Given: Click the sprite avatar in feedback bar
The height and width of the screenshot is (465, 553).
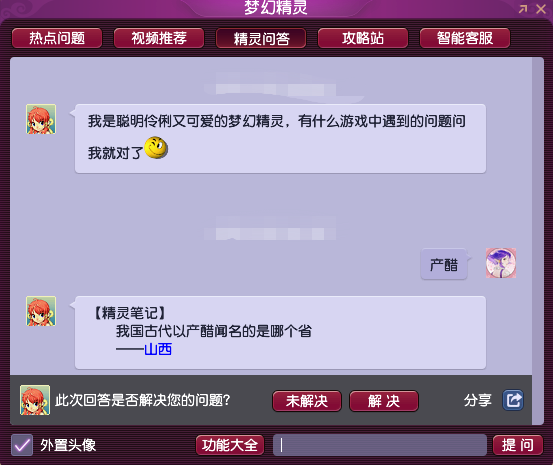Looking at the screenshot, I should point(35,400).
